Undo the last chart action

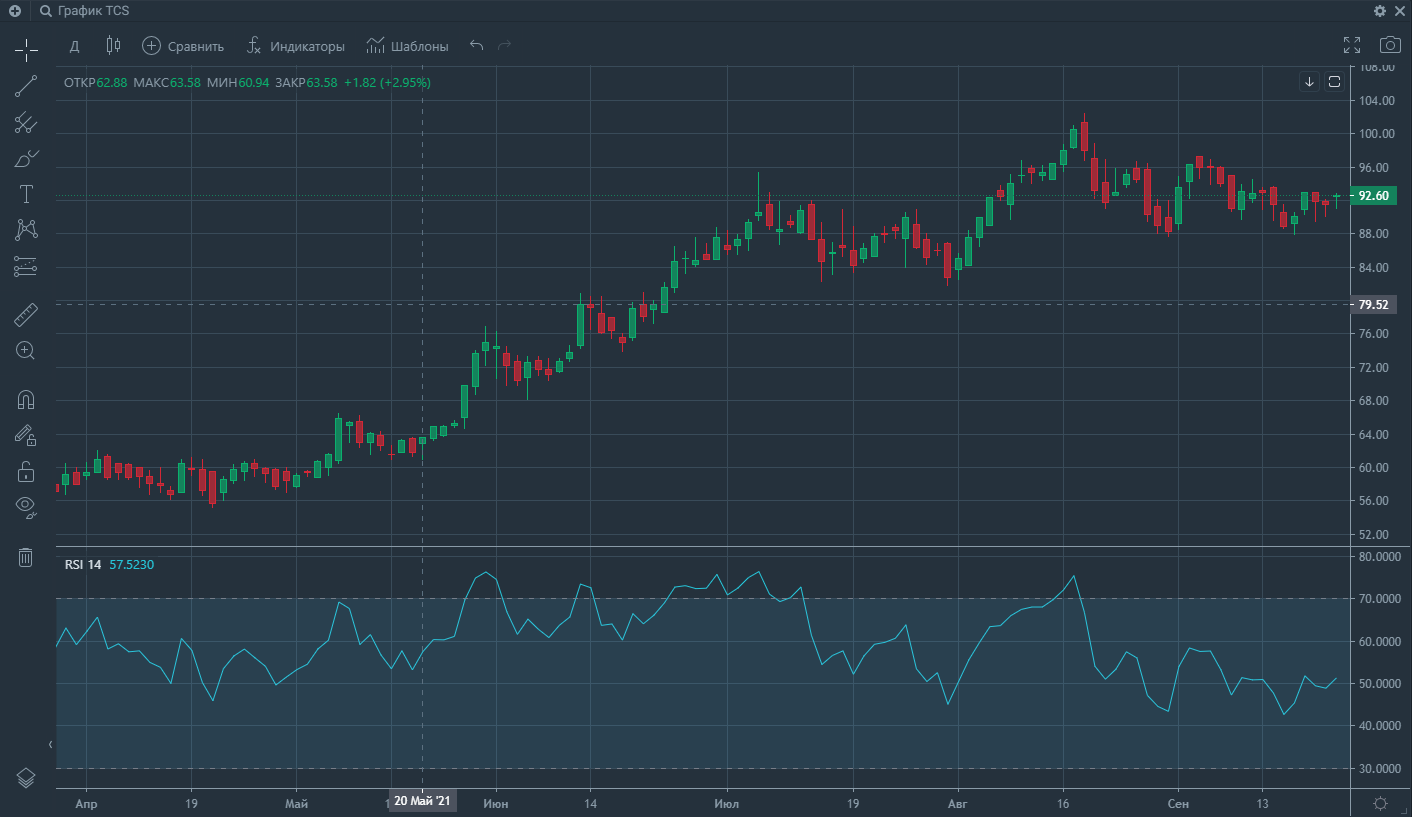pyautogui.click(x=477, y=46)
